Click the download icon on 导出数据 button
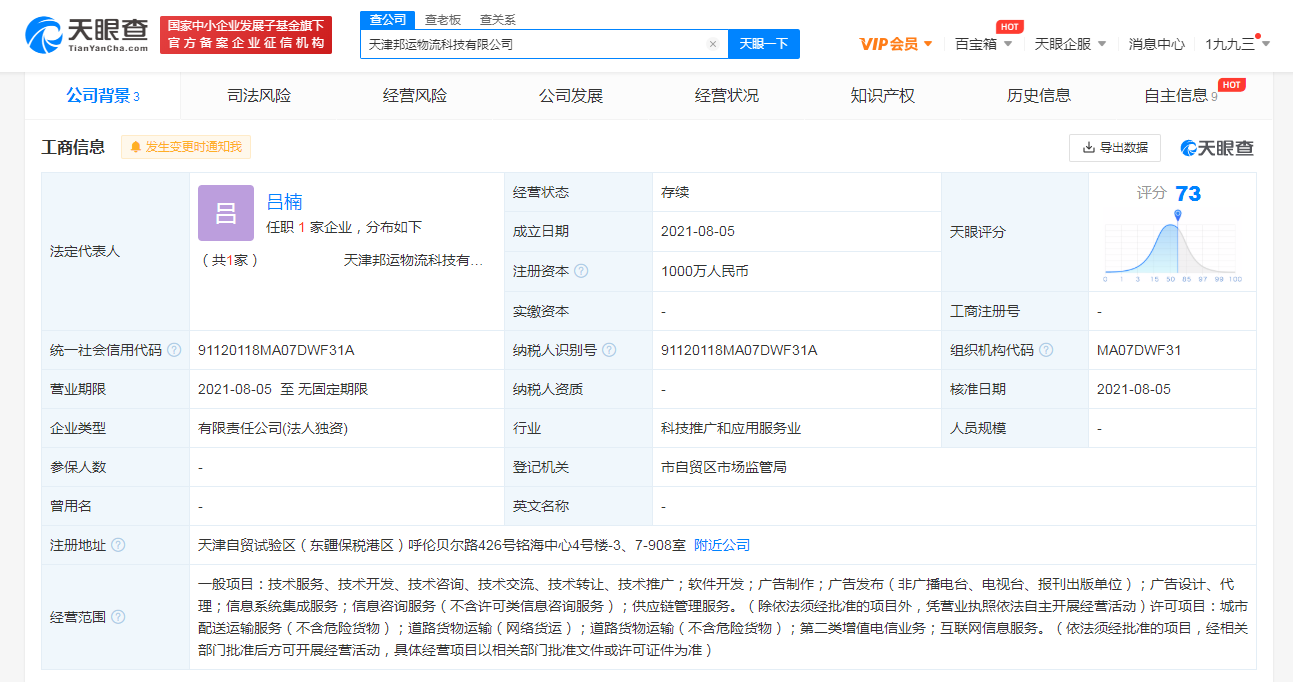The image size is (1293, 682). [1086, 146]
